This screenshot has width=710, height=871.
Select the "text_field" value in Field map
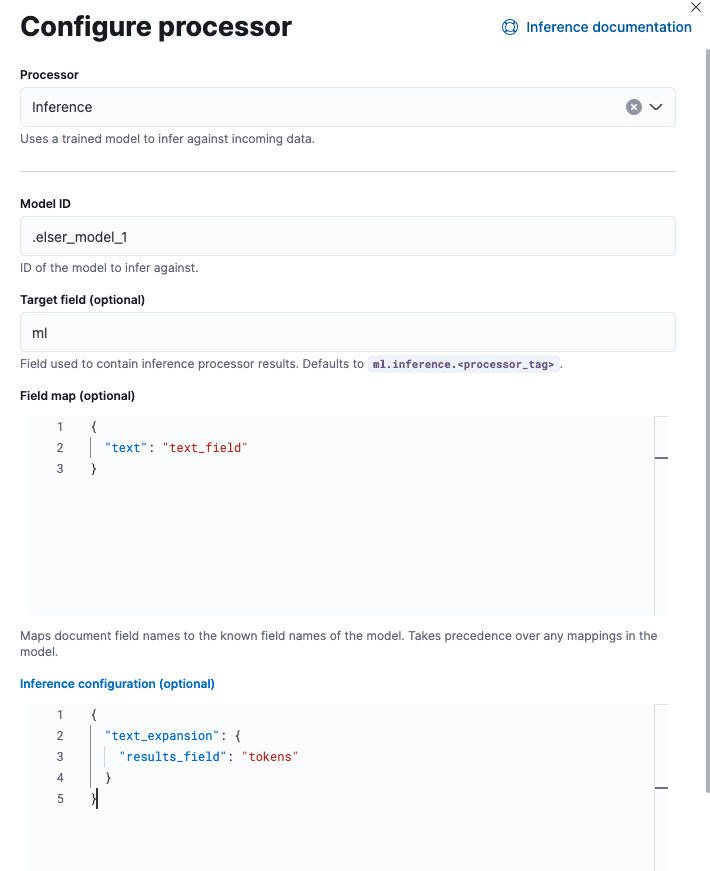pyautogui.click(x=206, y=447)
